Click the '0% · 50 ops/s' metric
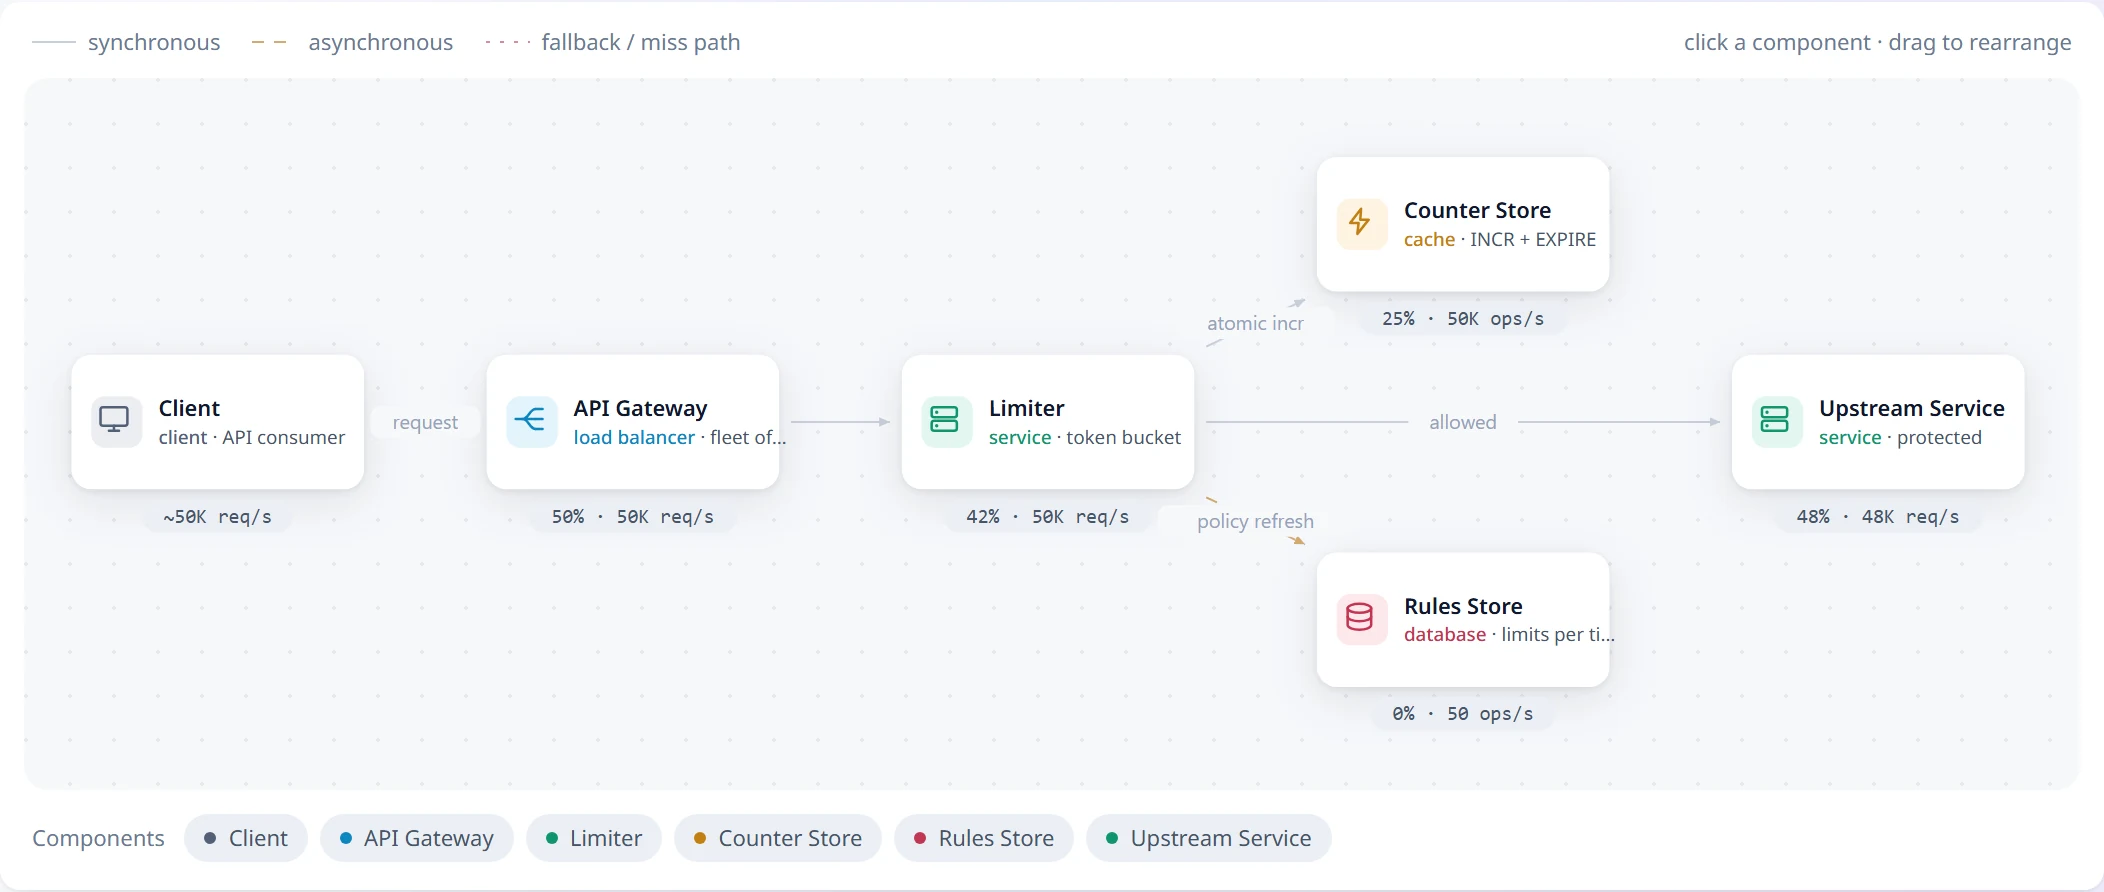The width and height of the screenshot is (2104, 892). pos(1463,714)
